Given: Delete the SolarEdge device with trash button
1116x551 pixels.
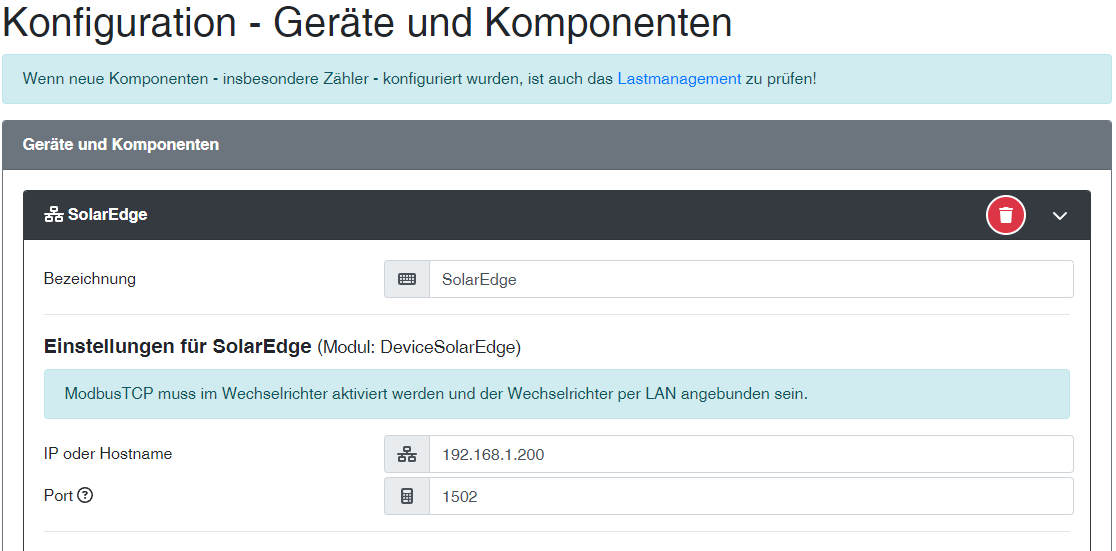Looking at the screenshot, I should [x=1006, y=215].
